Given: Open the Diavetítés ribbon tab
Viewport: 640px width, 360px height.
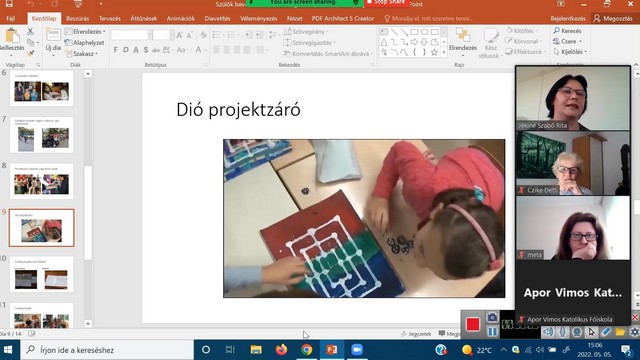Looking at the screenshot, I should (x=217, y=18).
